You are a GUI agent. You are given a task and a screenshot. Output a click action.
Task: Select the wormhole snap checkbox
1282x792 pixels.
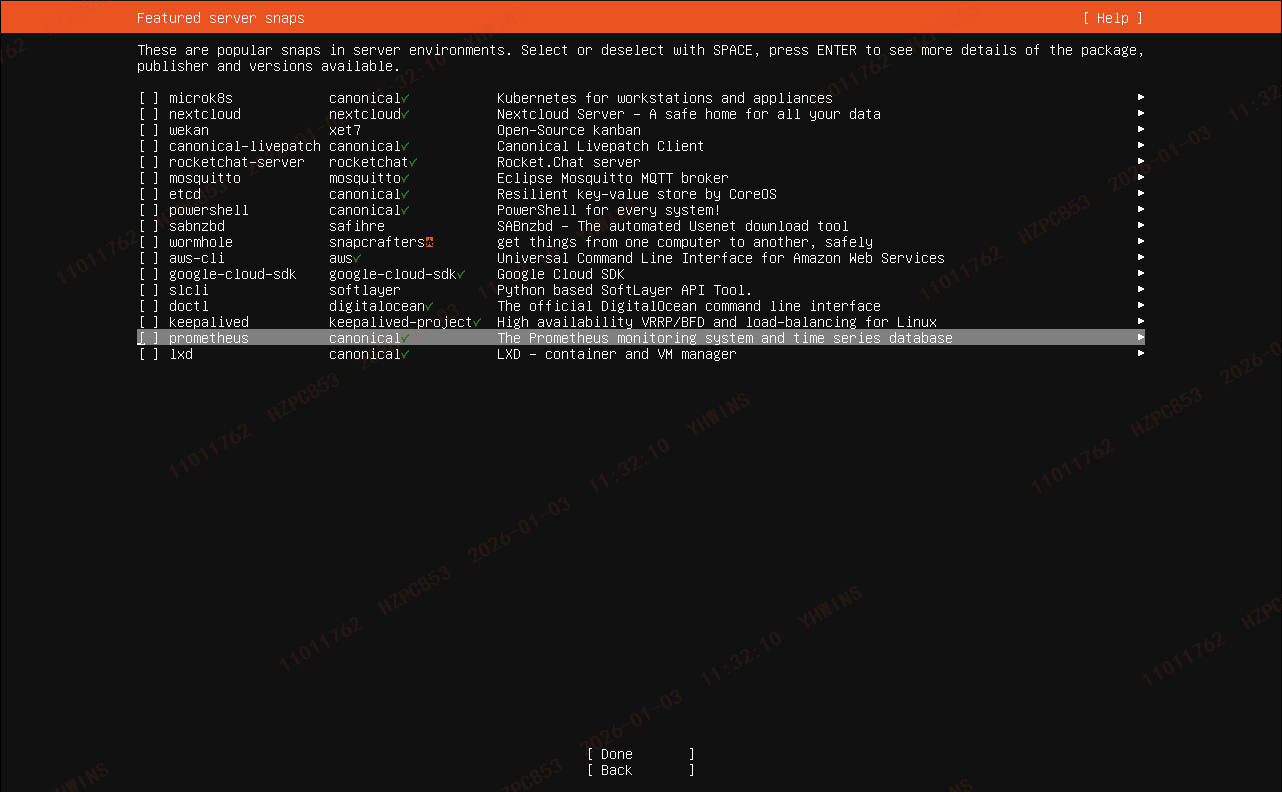(148, 242)
